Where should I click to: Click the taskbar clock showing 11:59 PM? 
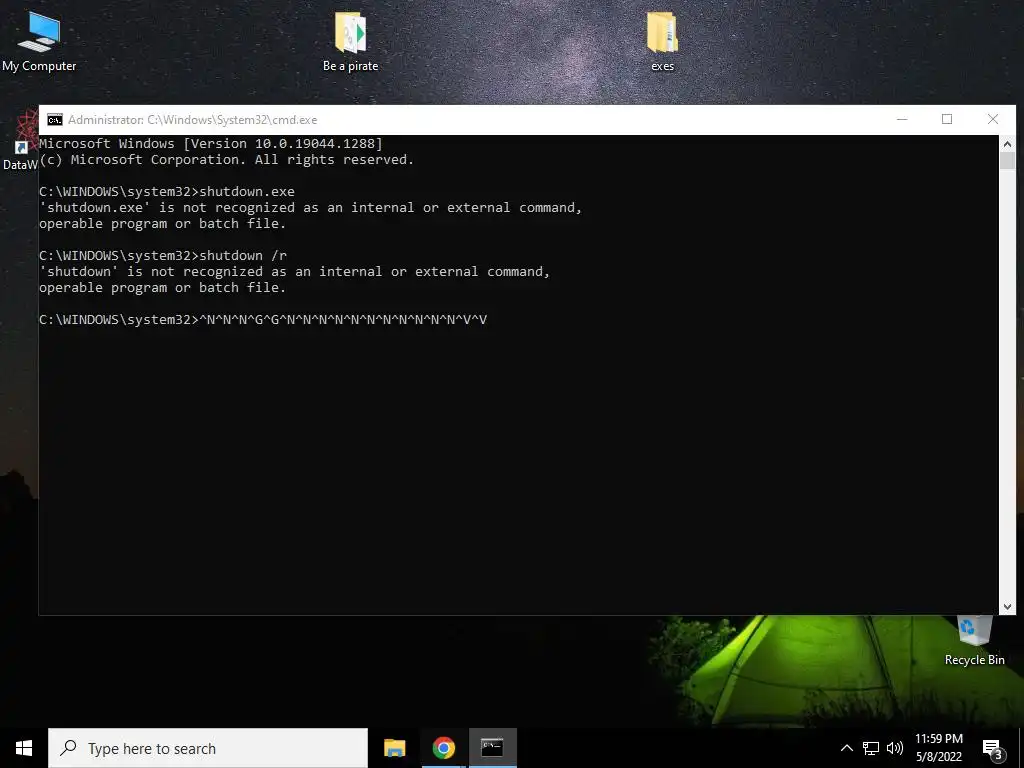[938, 748]
